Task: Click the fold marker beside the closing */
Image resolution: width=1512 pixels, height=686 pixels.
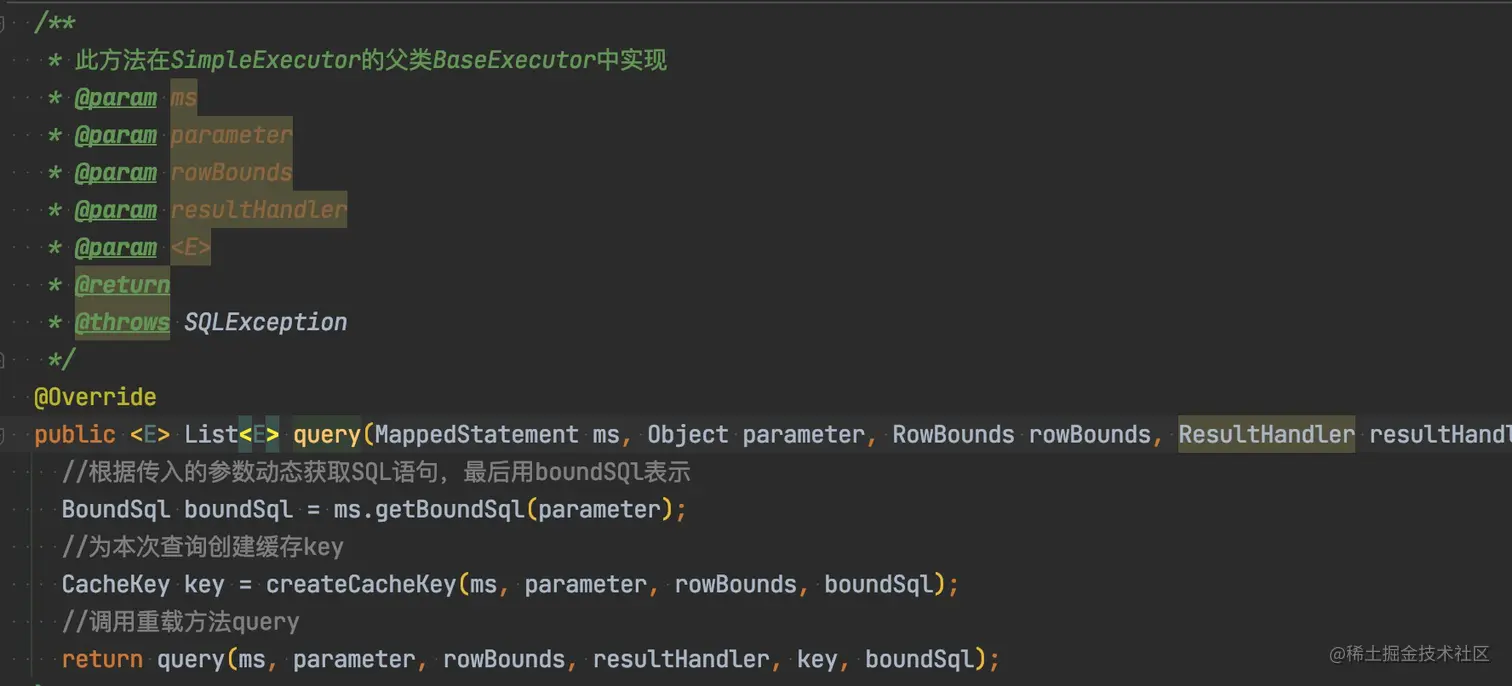Action: pyautogui.click(x=3, y=359)
